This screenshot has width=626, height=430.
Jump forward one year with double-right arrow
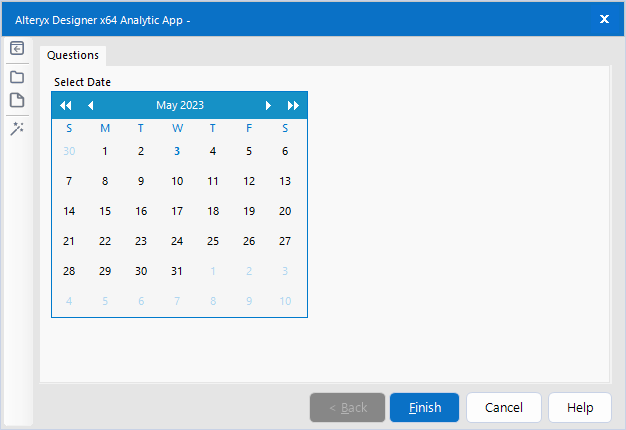click(x=293, y=105)
